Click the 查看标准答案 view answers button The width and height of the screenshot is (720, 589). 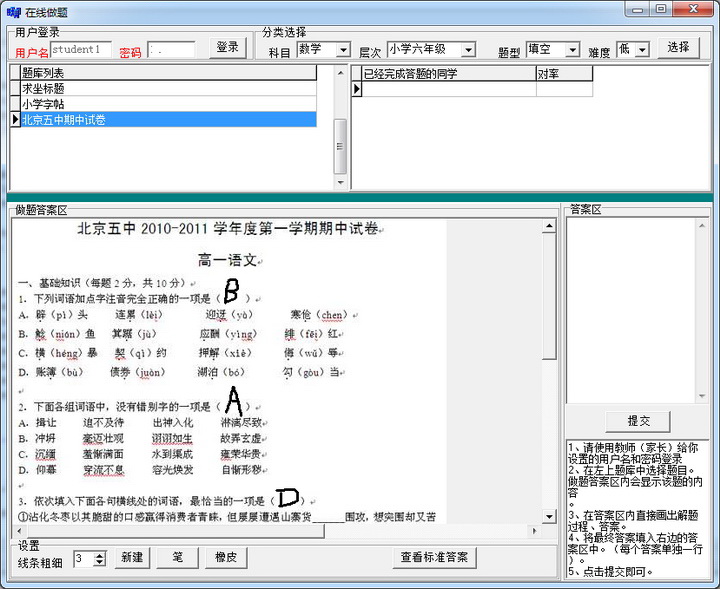coord(434,557)
